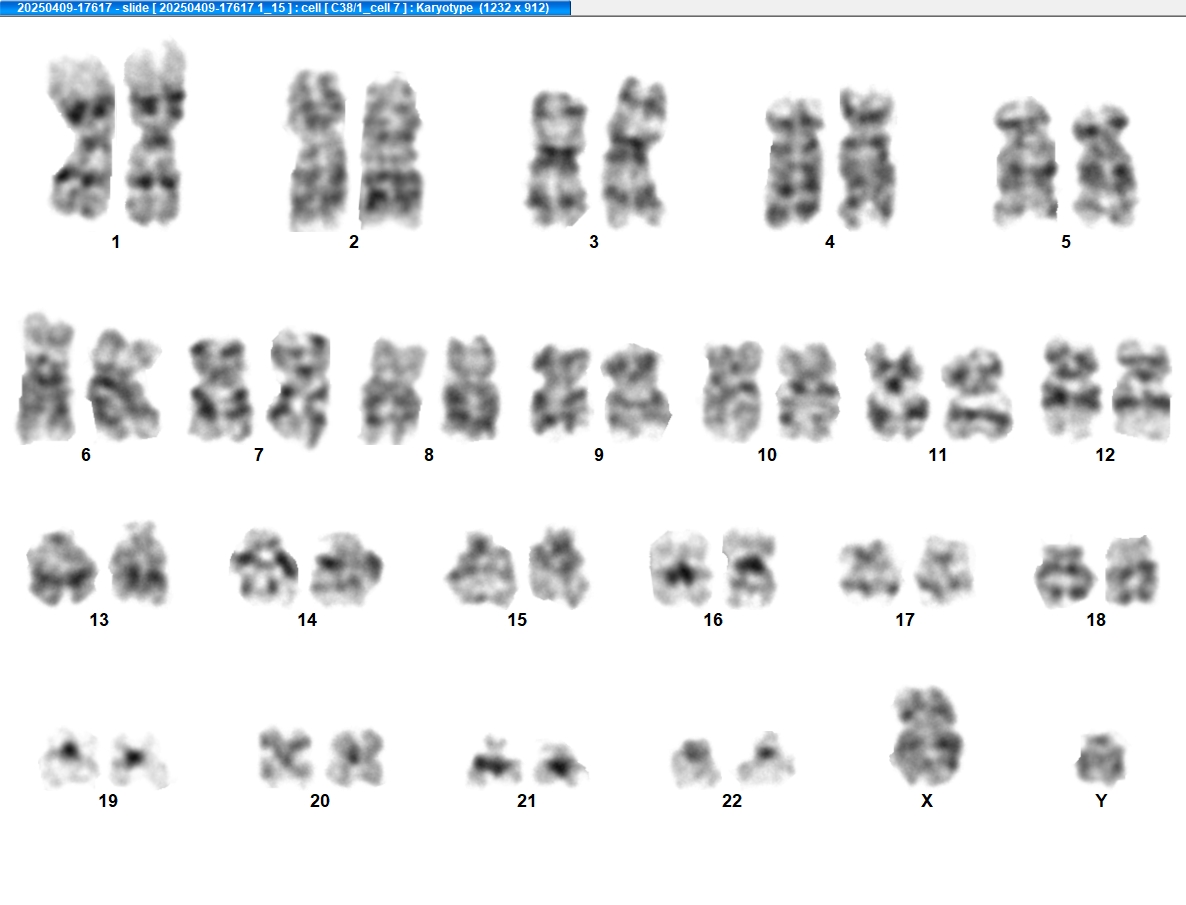
Task: Select the left chromosome of pair 17
Action: tap(870, 571)
